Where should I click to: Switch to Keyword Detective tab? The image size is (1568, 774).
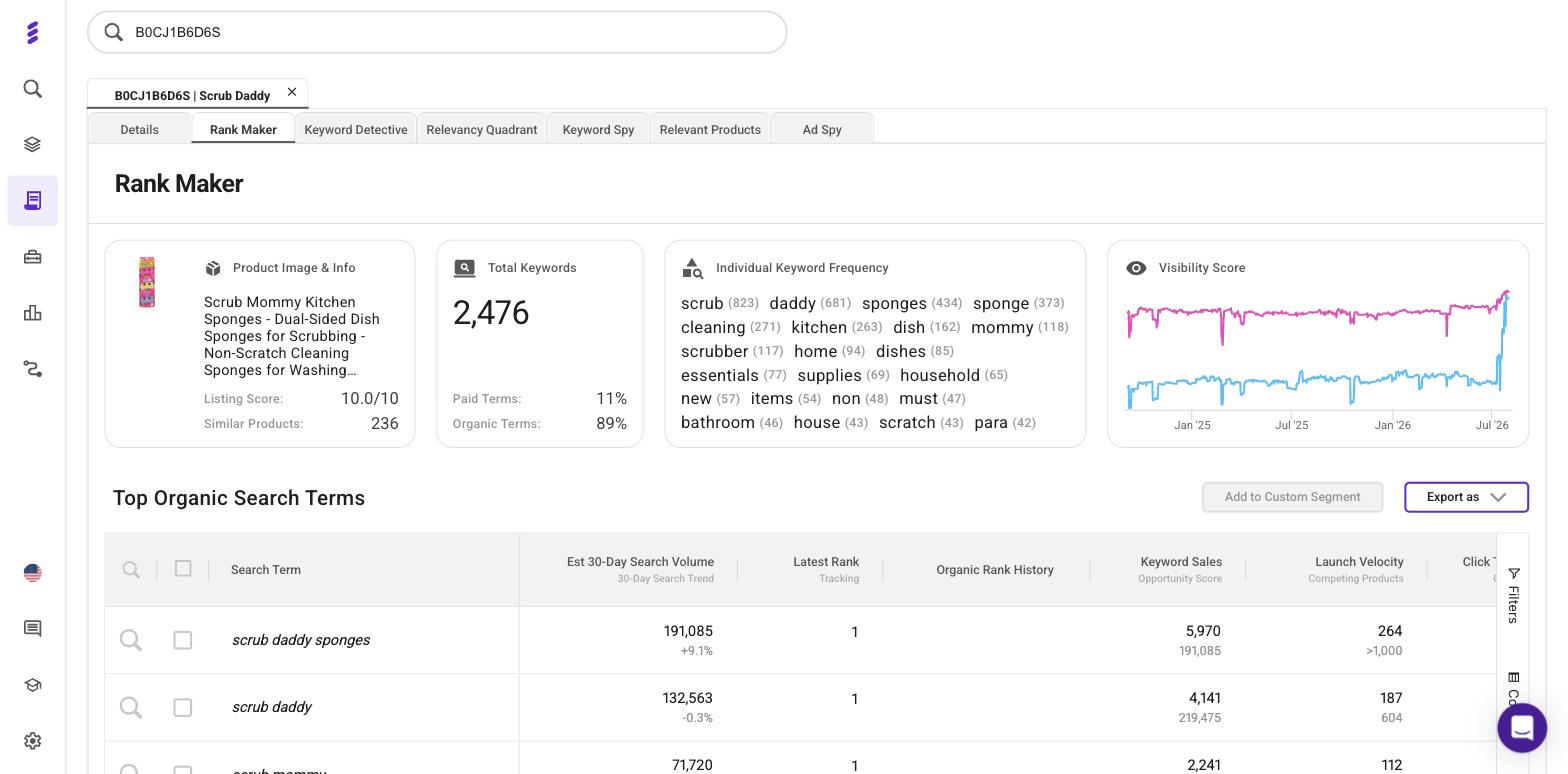[356, 129]
